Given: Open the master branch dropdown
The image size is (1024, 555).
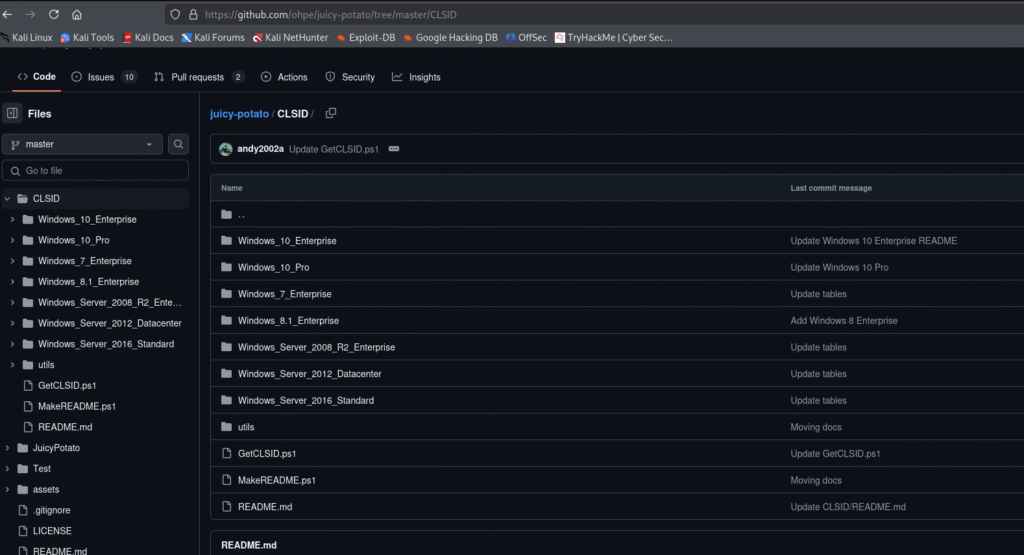Looking at the screenshot, I should (x=82, y=144).
